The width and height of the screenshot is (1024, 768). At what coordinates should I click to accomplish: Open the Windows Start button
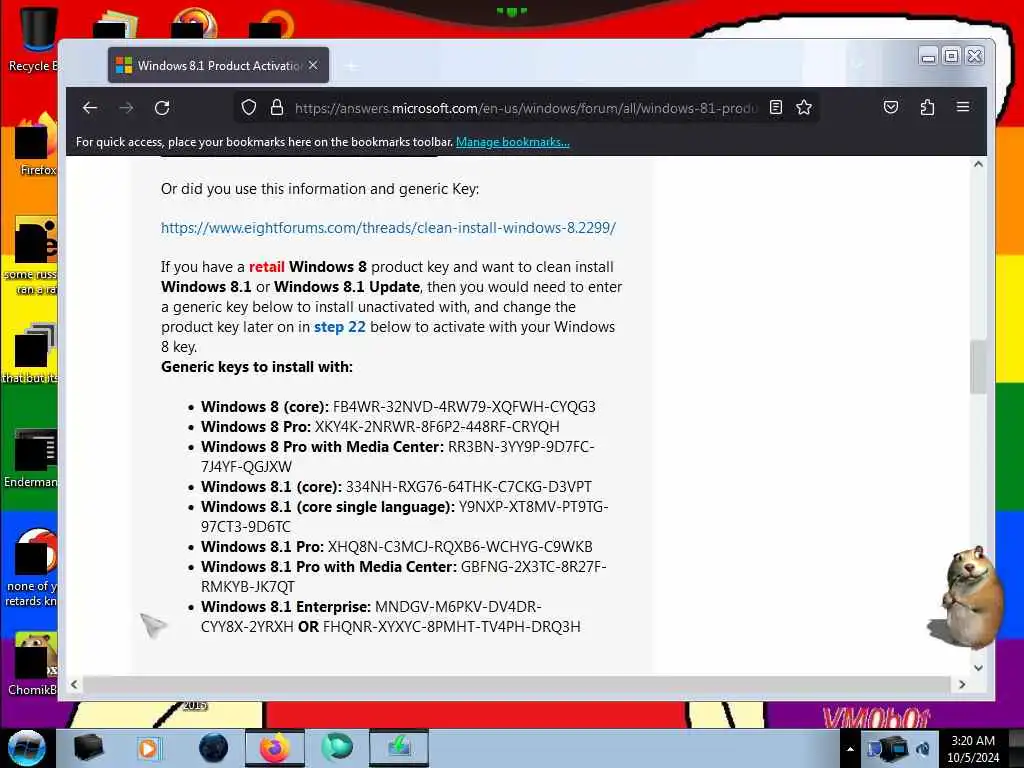click(x=27, y=748)
